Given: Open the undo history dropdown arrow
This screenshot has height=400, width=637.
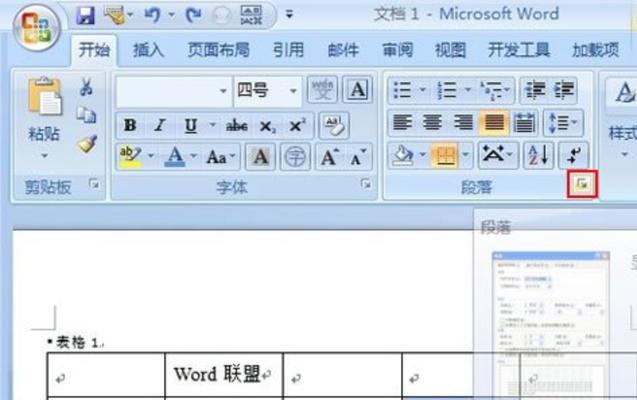Looking at the screenshot, I should click(x=171, y=15).
